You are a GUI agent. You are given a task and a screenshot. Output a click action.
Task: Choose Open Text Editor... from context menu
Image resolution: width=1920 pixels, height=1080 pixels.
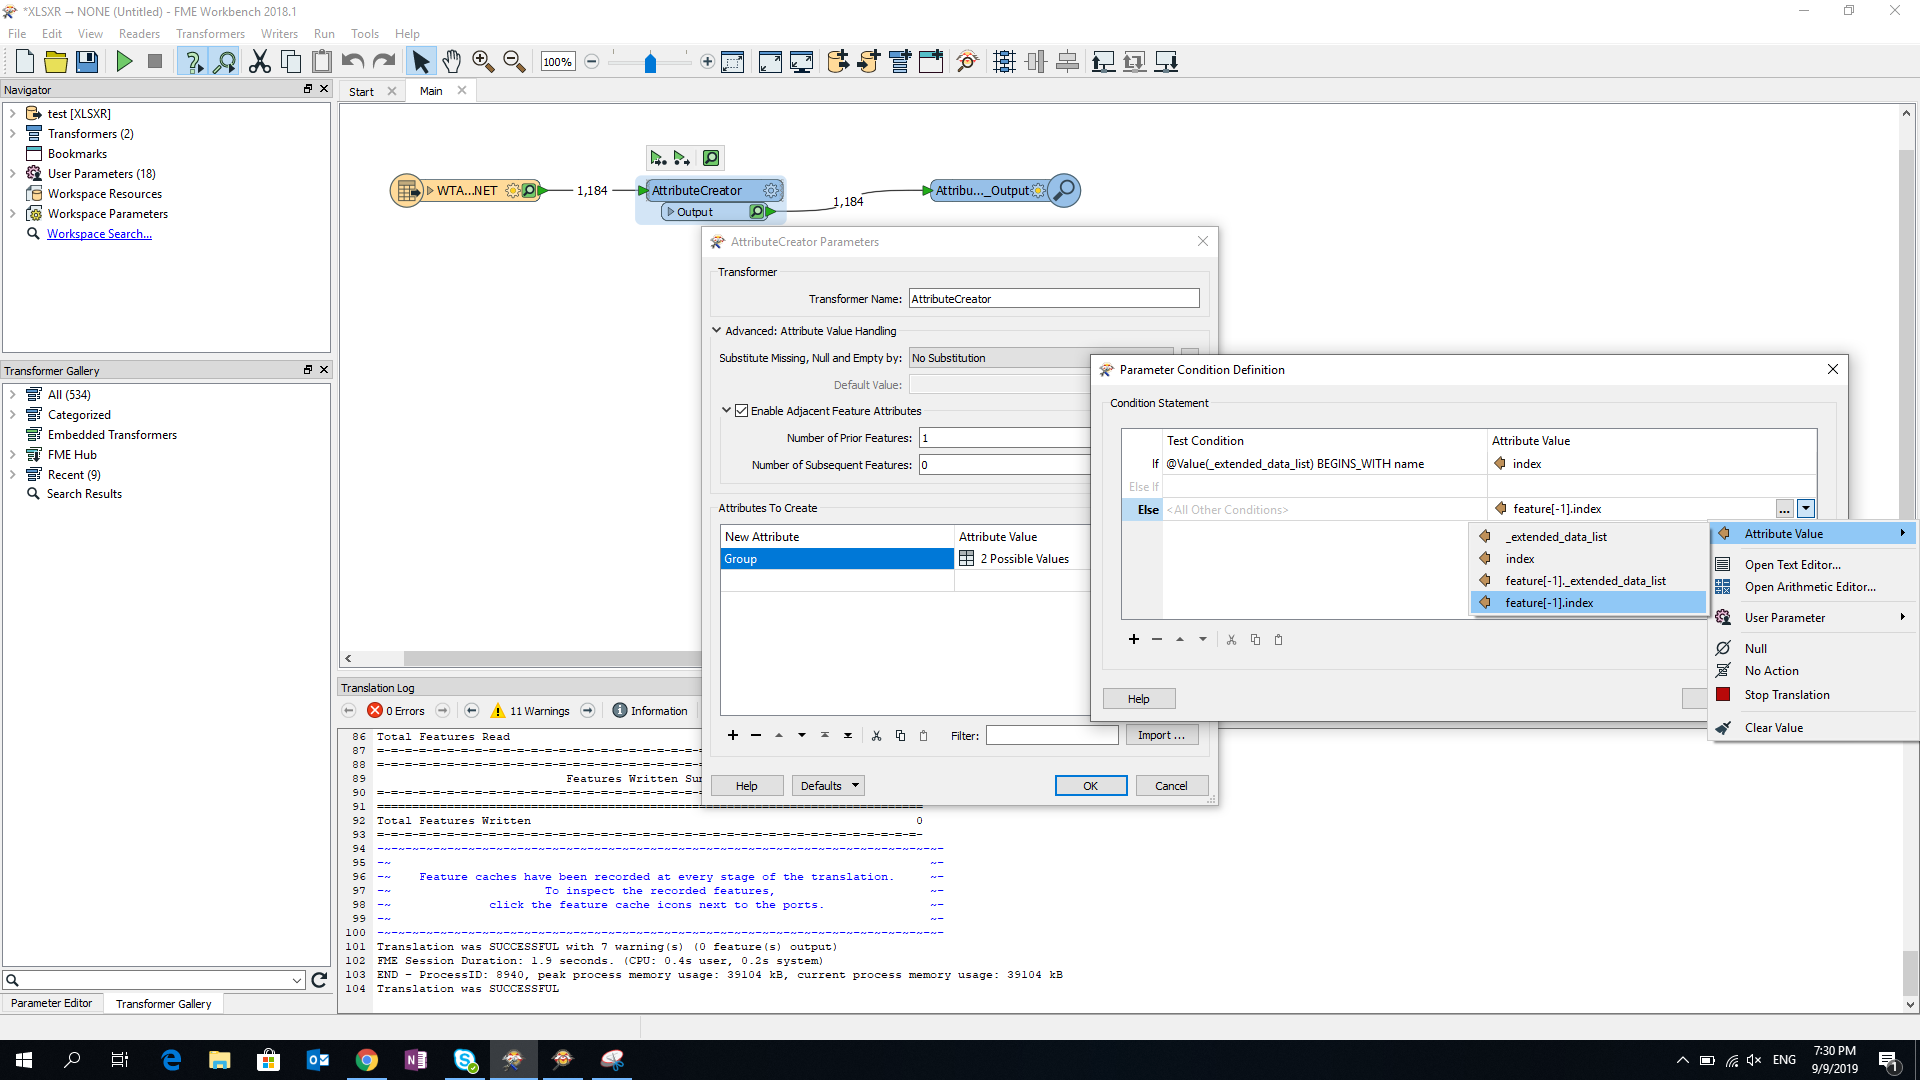coord(1792,565)
